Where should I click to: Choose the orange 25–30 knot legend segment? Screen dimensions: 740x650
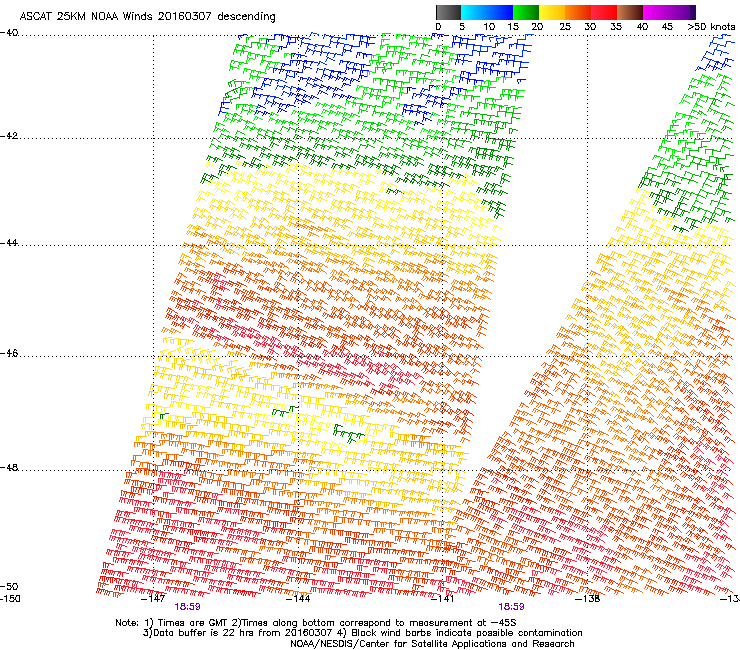pos(578,12)
